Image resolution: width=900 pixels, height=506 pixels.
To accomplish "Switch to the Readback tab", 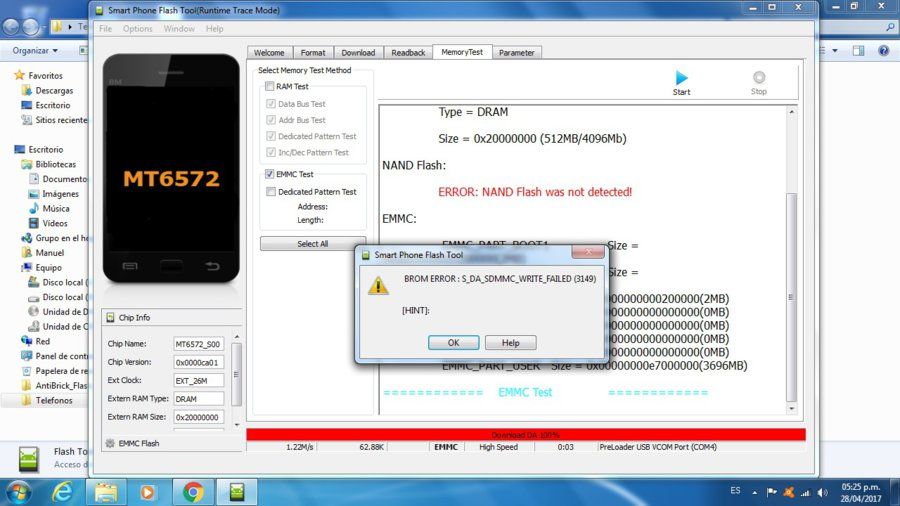I will [408, 52].
